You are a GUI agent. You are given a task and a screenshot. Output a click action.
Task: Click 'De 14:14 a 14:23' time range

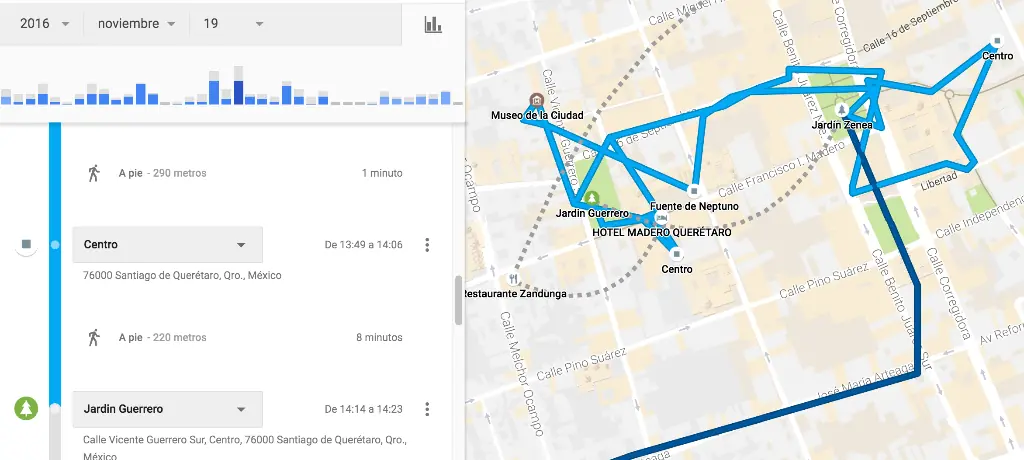(364, 410)
